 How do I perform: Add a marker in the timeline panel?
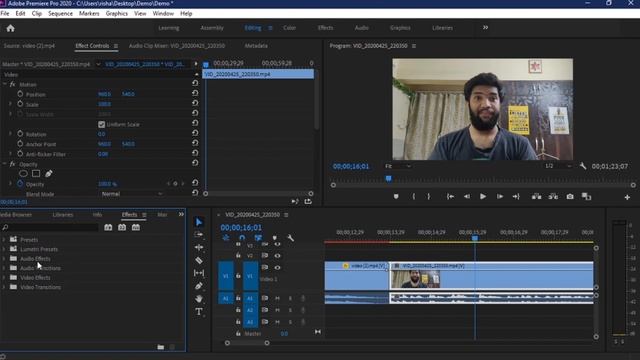(274, 238)
